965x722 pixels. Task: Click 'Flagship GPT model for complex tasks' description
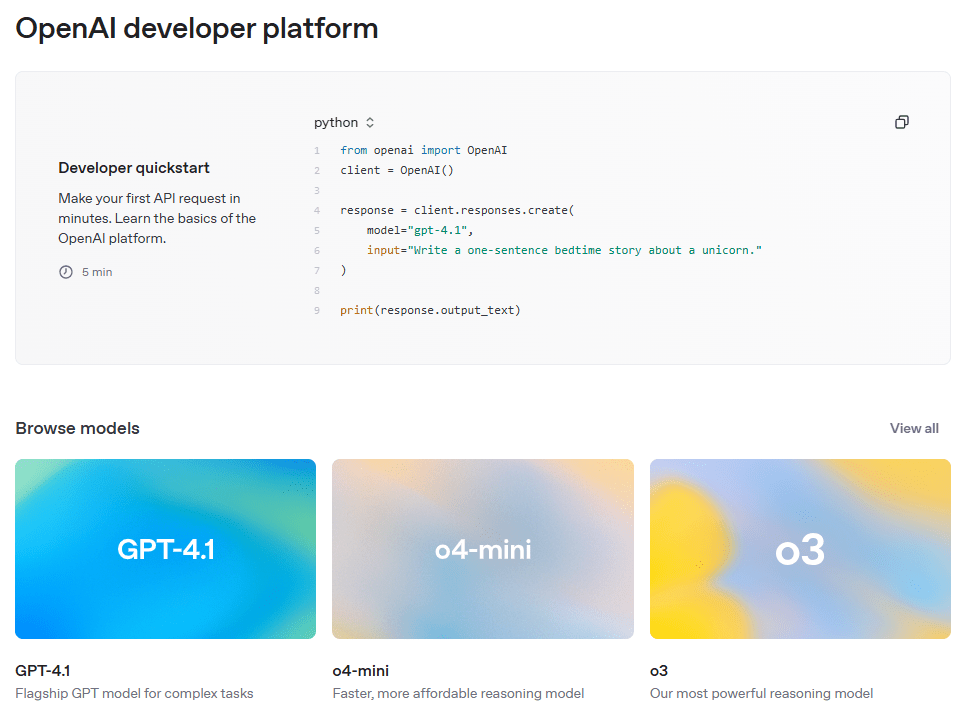(x=134, y=694)
